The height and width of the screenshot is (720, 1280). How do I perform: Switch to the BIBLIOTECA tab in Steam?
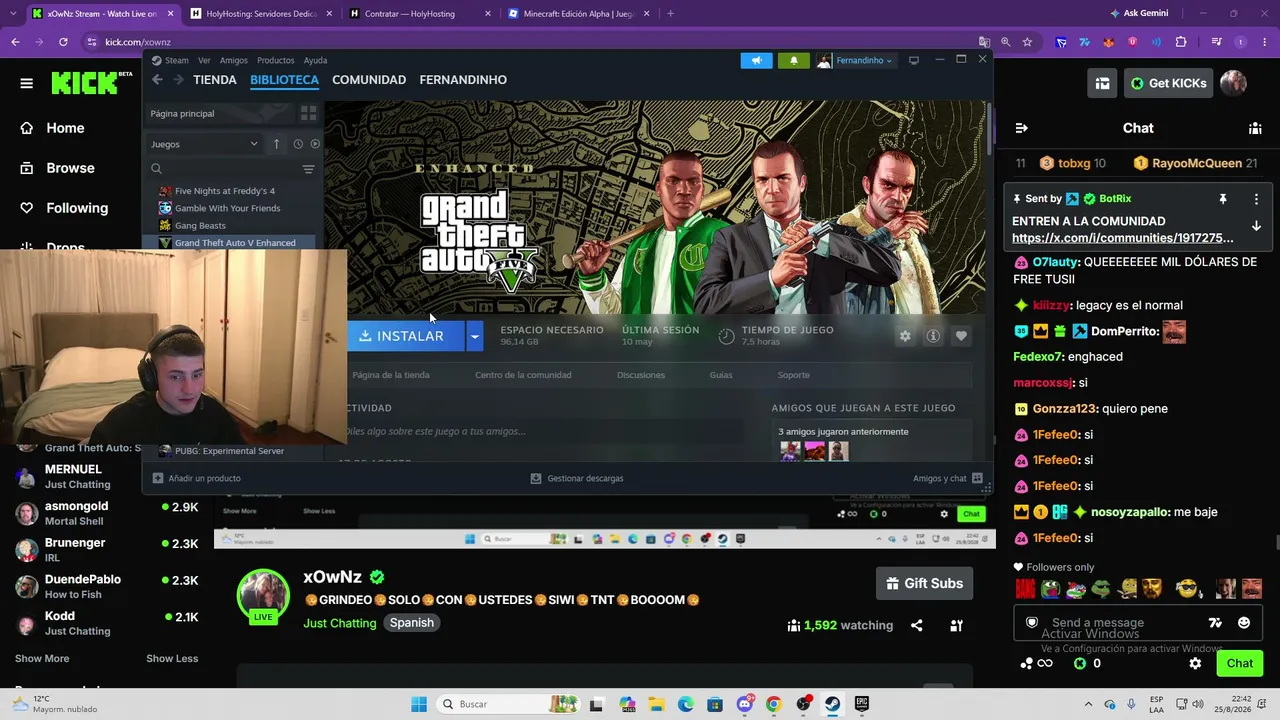click(x=284, y=80)
